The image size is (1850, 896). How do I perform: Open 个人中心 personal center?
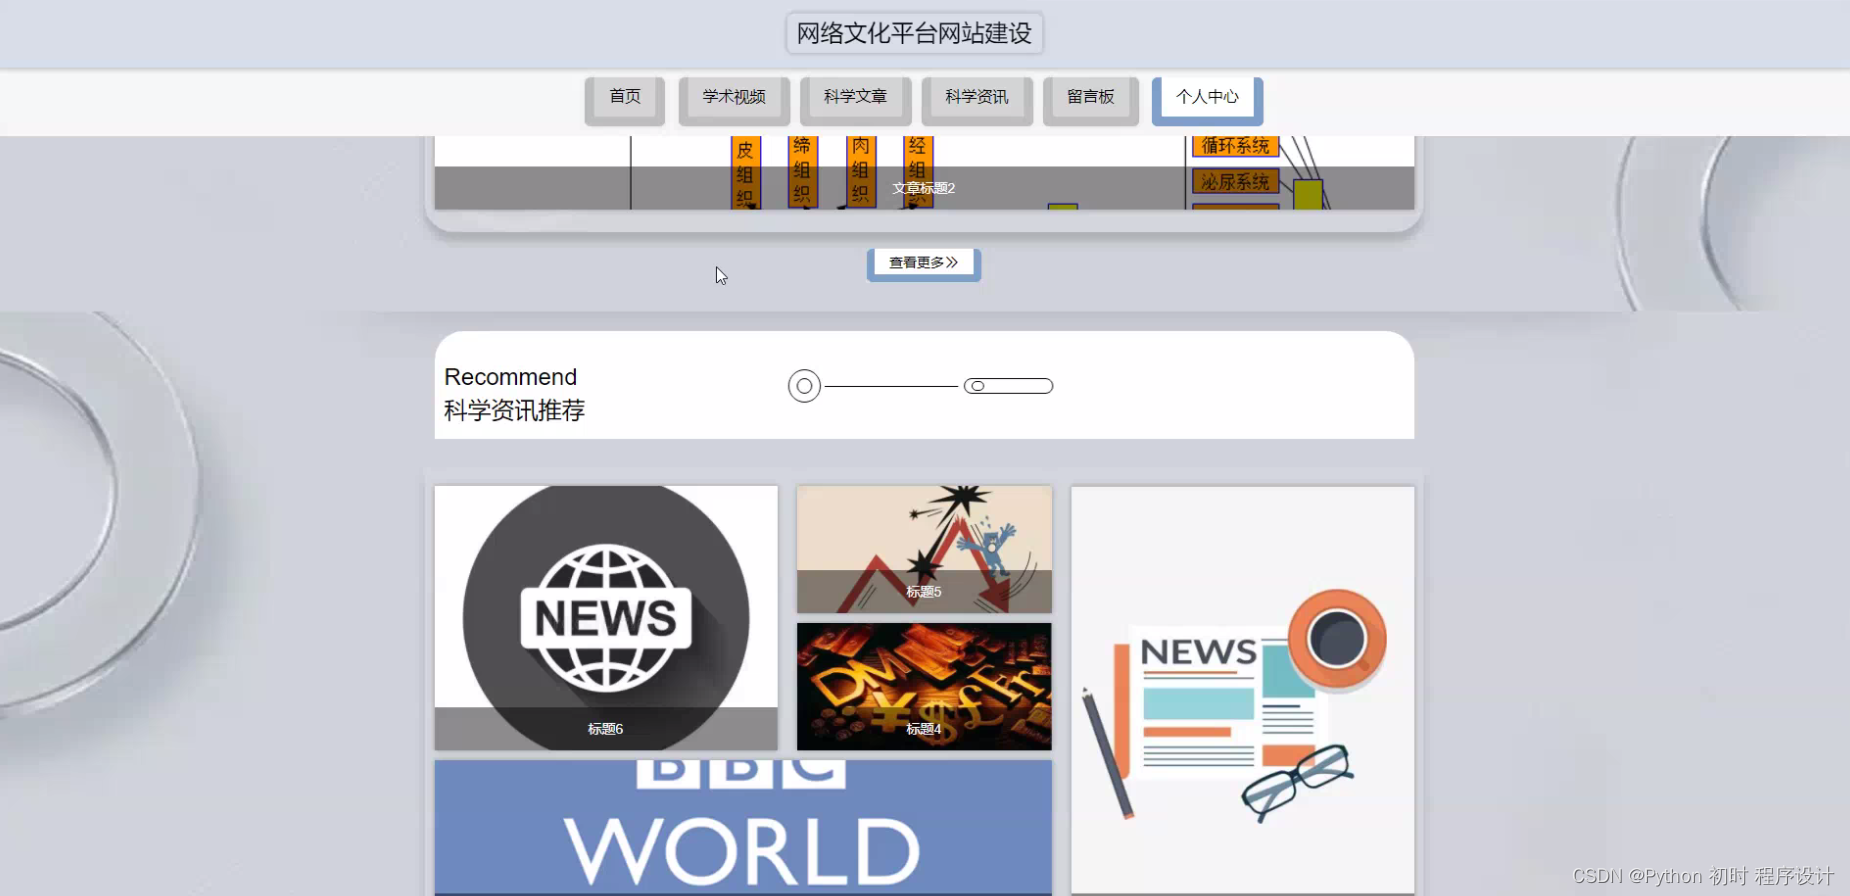click(x=1207, y=100)
